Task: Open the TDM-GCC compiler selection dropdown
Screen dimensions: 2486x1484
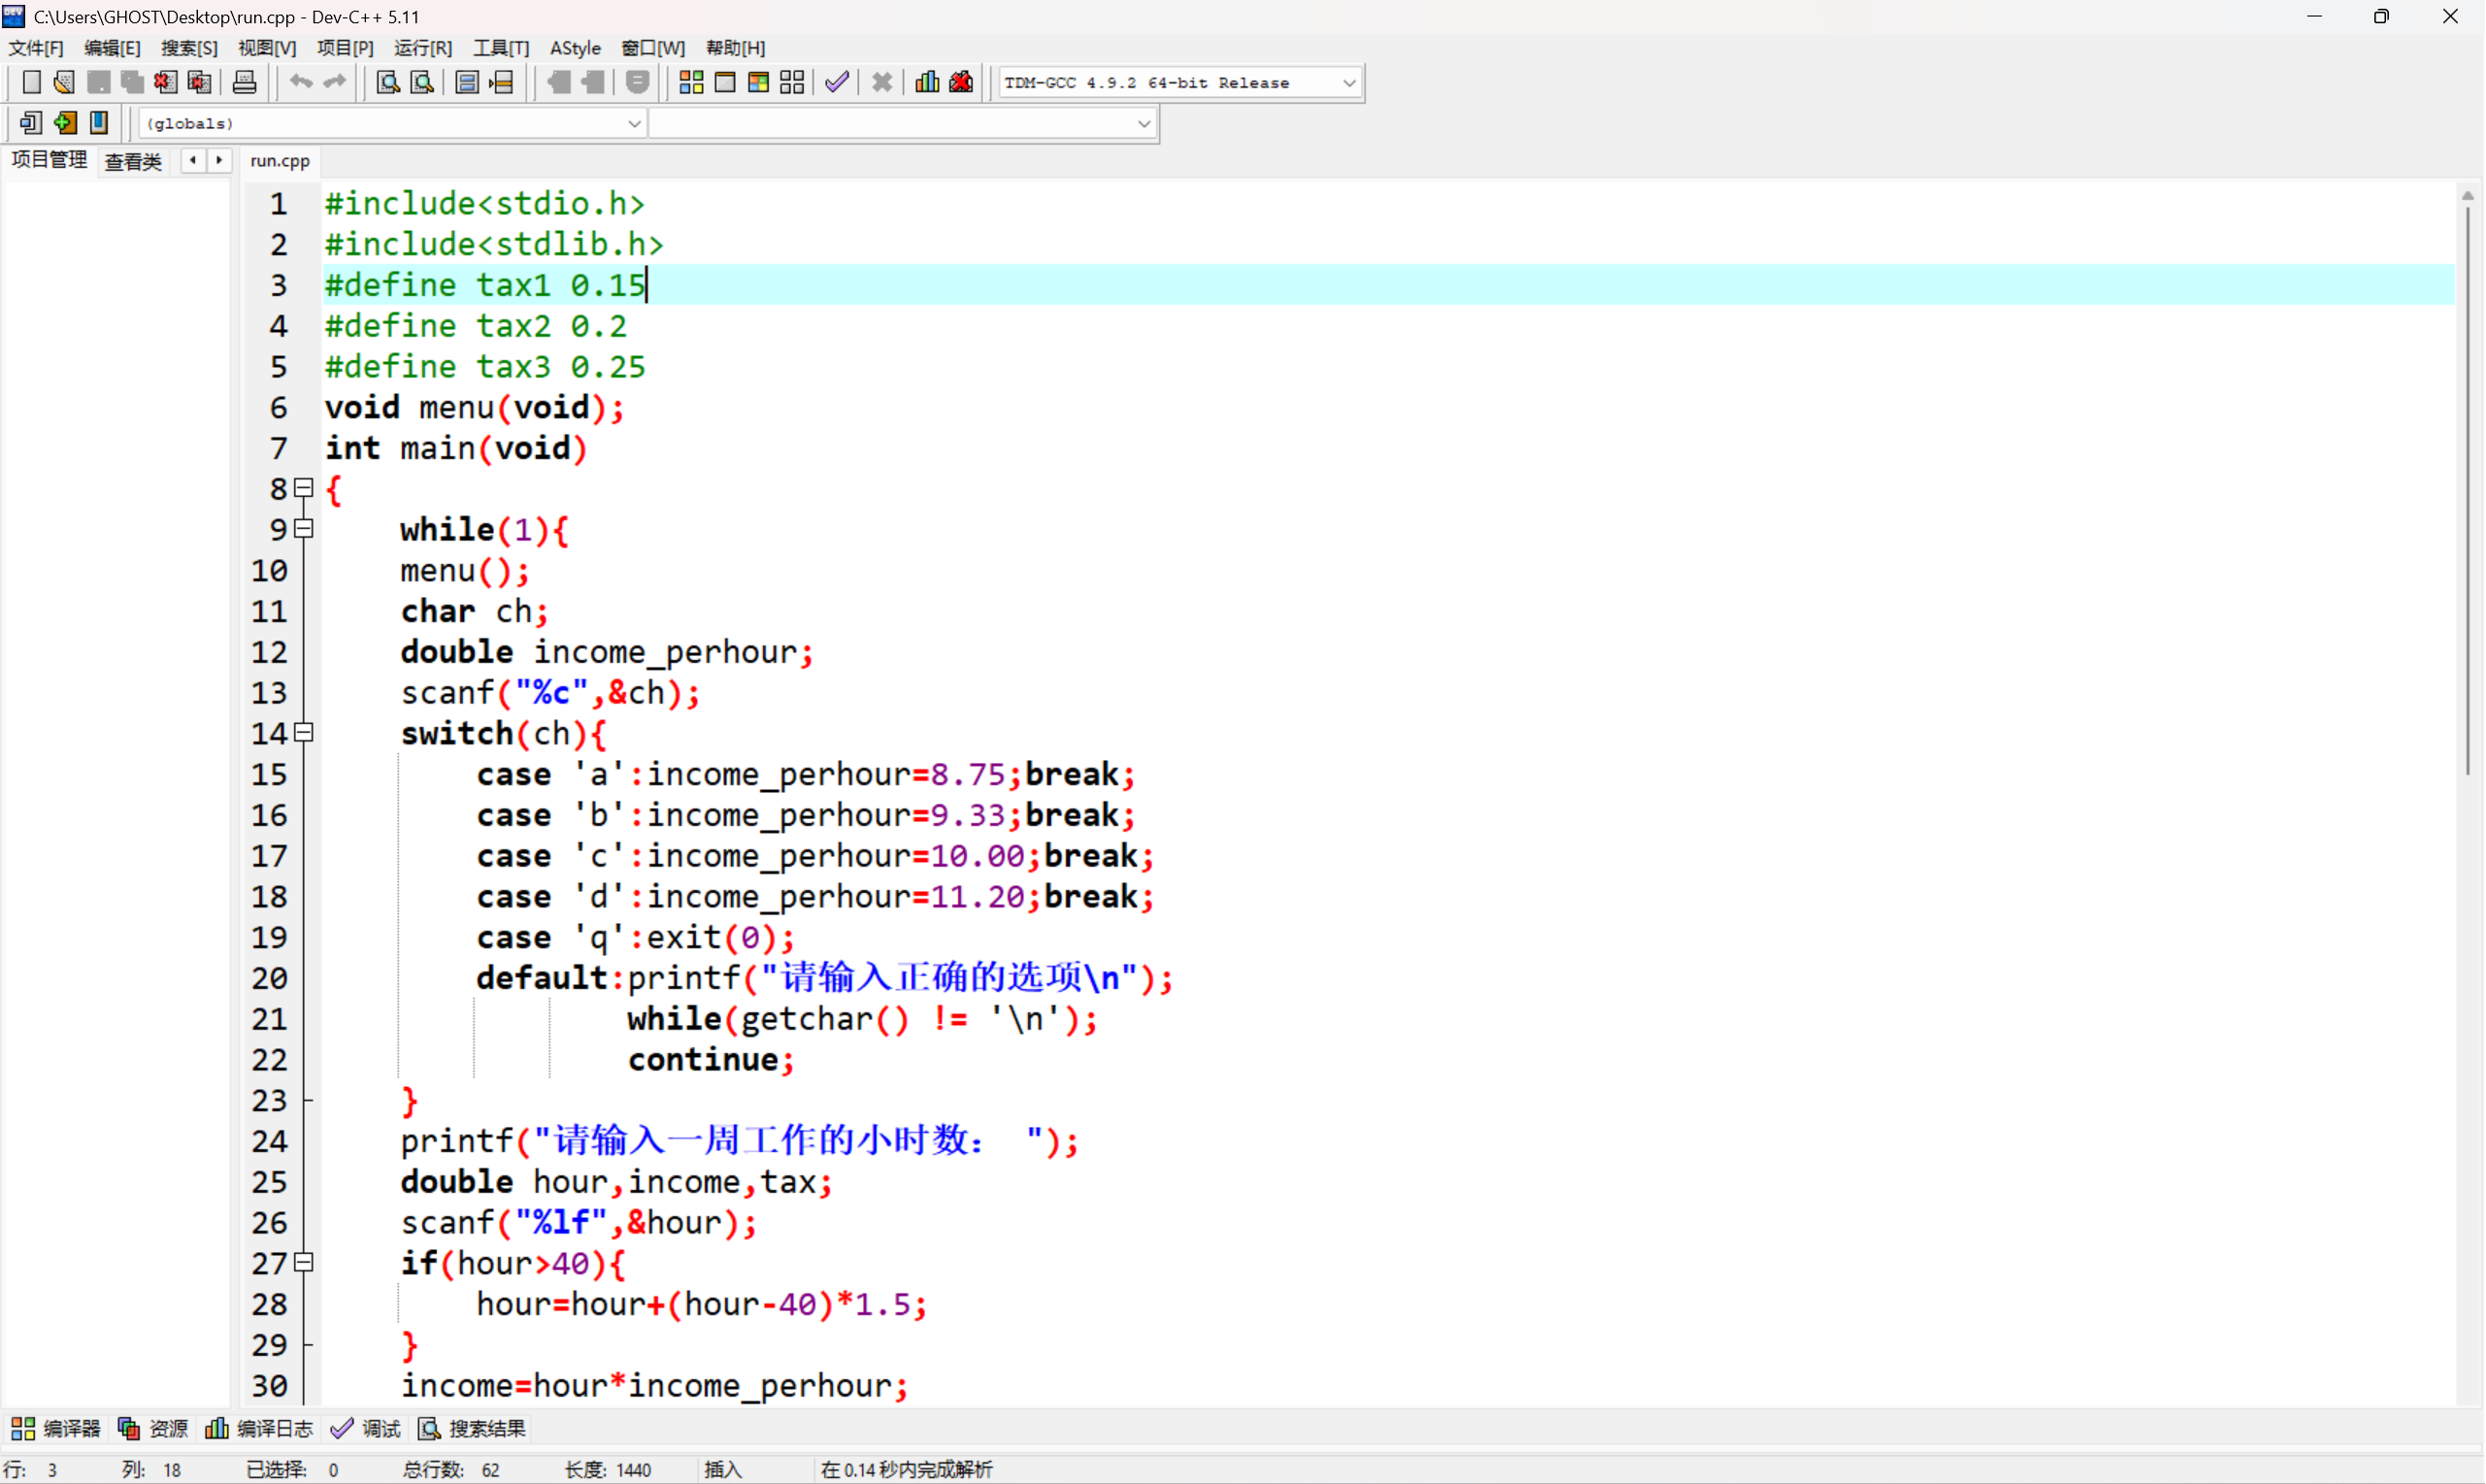Action: (1348, 83)
